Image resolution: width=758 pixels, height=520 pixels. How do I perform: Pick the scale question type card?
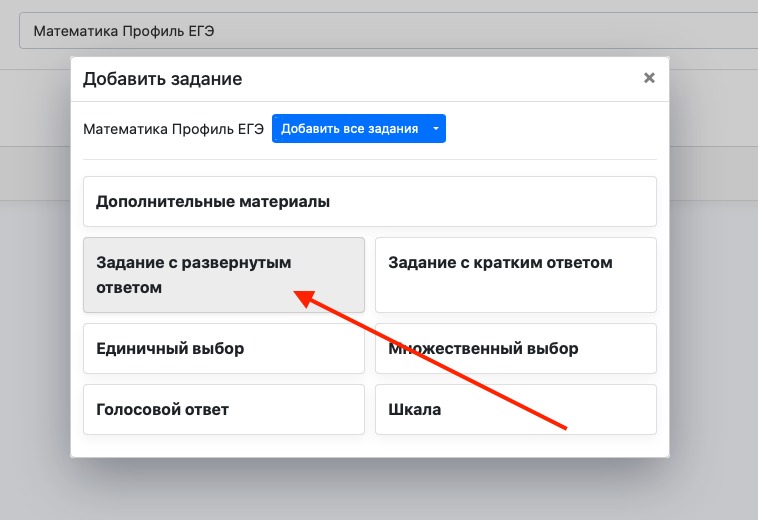(x=516, y=409)
